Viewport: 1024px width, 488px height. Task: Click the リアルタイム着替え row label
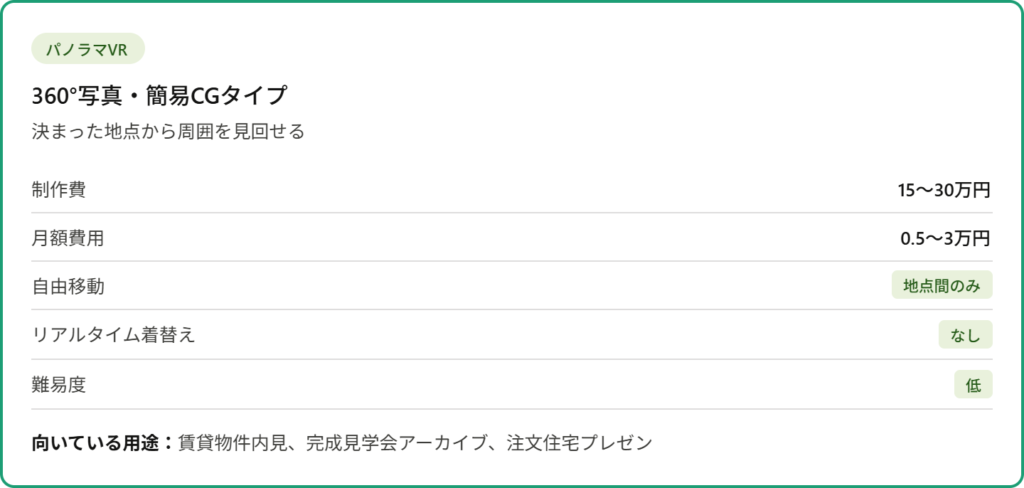[113, 335]
